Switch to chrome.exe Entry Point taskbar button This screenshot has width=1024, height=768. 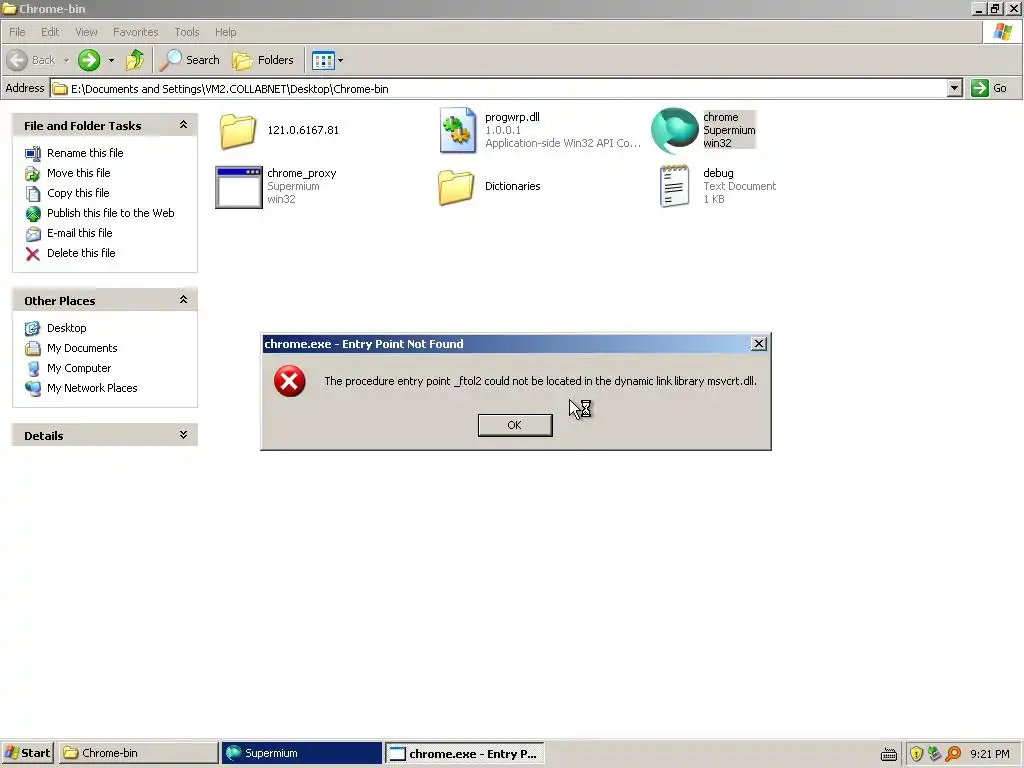[x=464, y=753]
